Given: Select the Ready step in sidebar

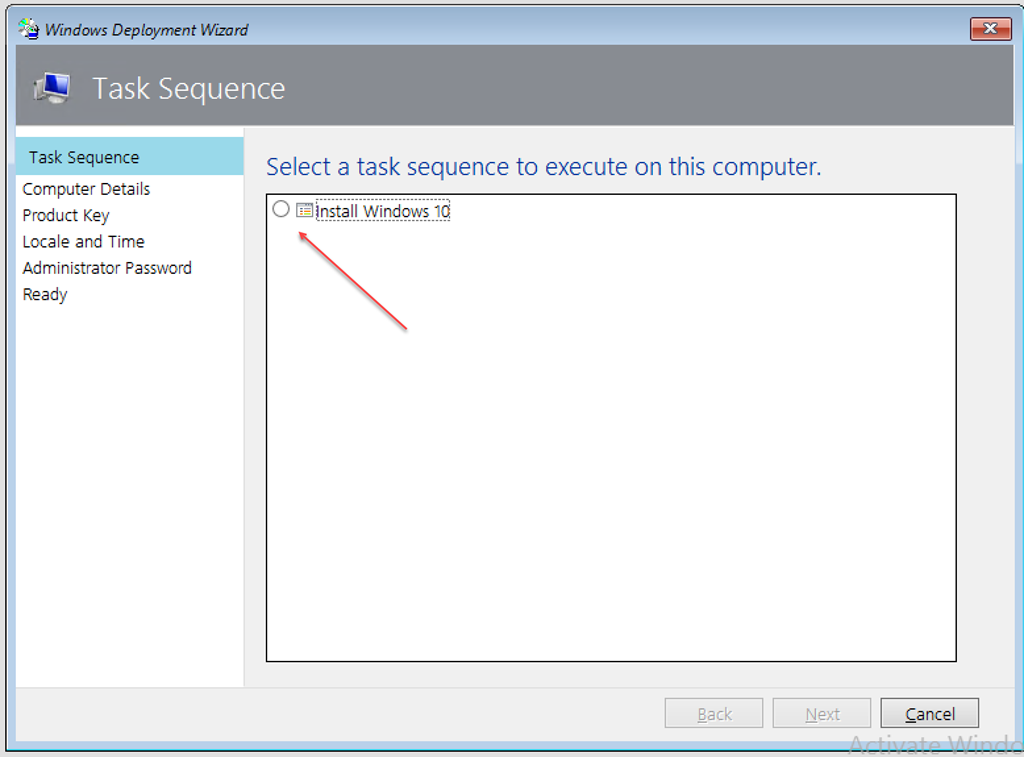Looking at the screenshot, I should coord(45,294).
